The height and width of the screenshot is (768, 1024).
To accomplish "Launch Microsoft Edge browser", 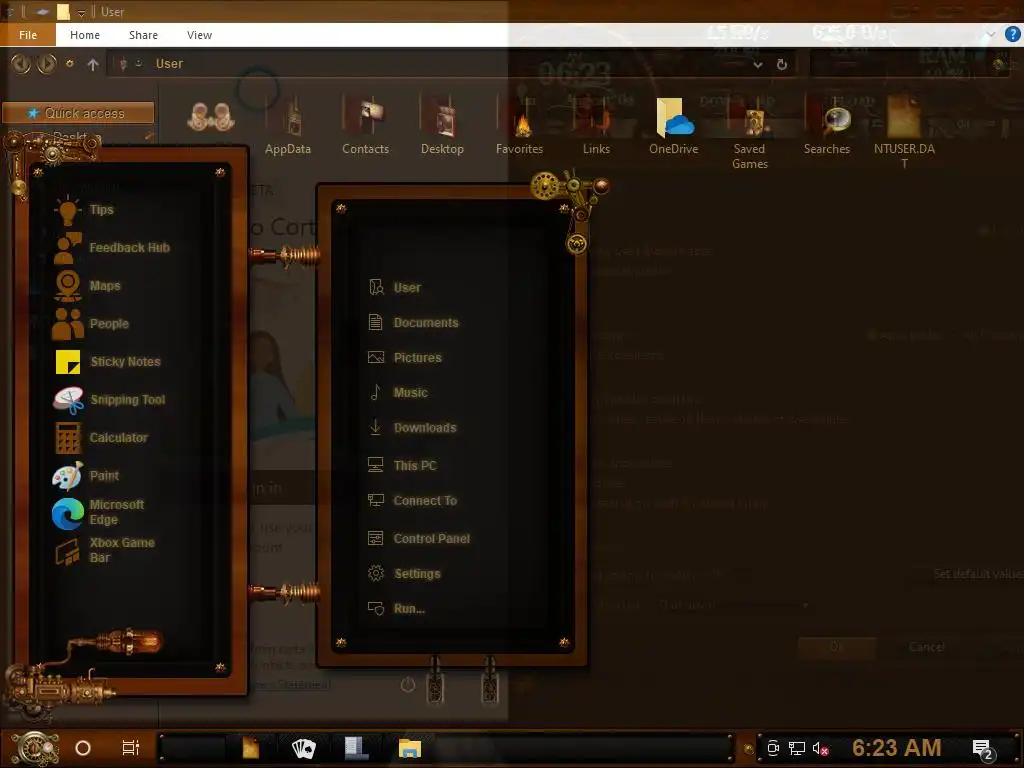I will (x=99, y=513).
